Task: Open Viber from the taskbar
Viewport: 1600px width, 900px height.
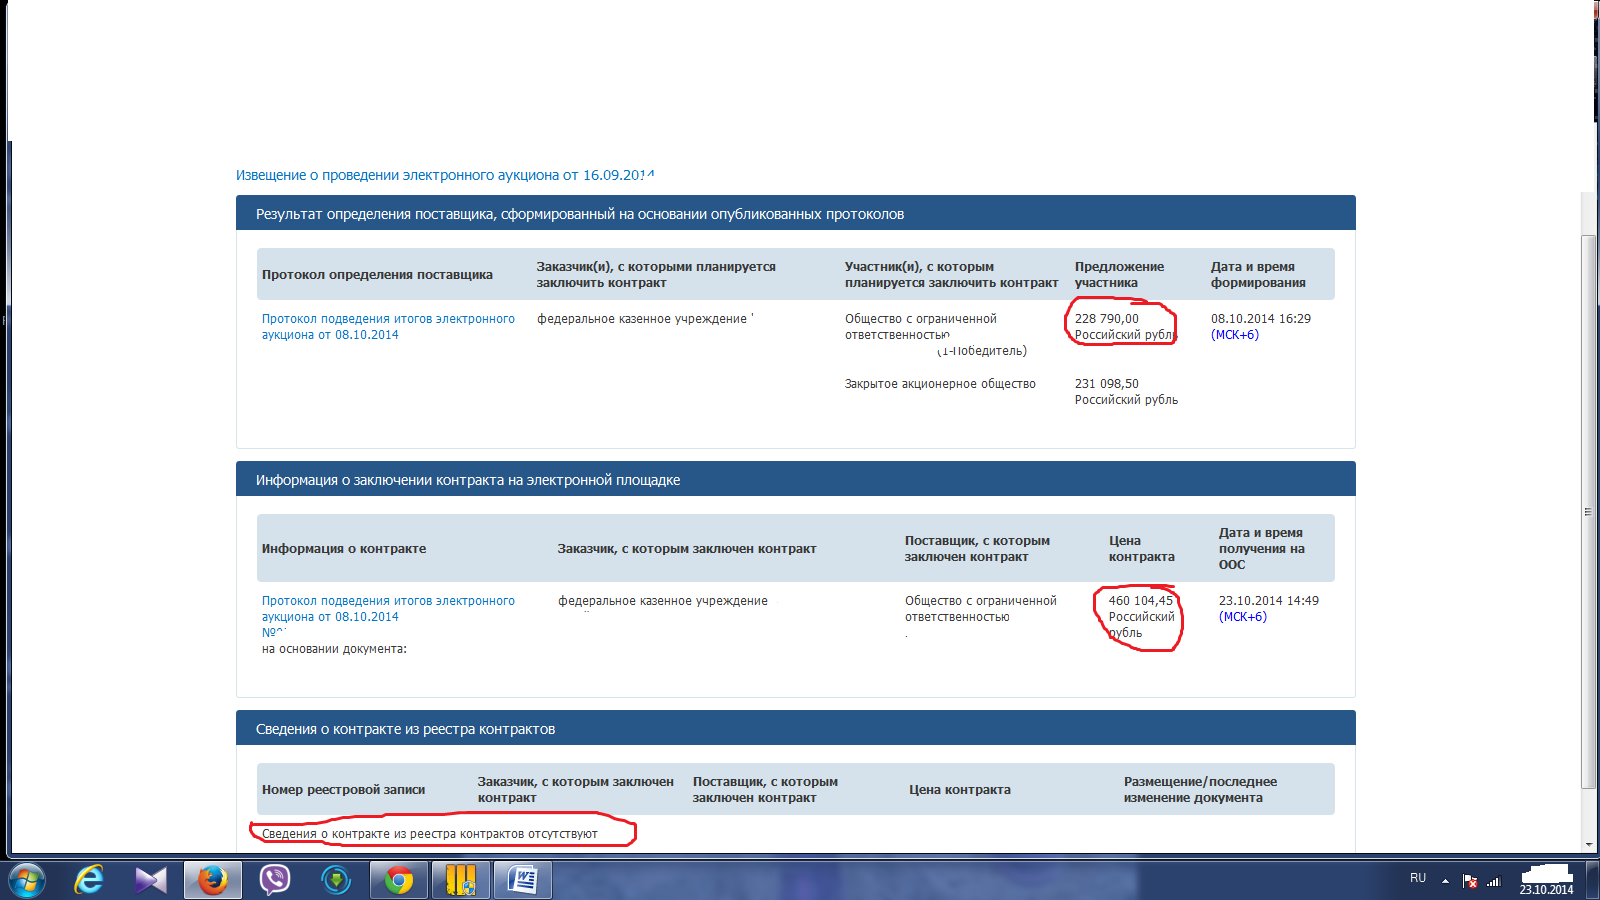Action: [274, 880]
